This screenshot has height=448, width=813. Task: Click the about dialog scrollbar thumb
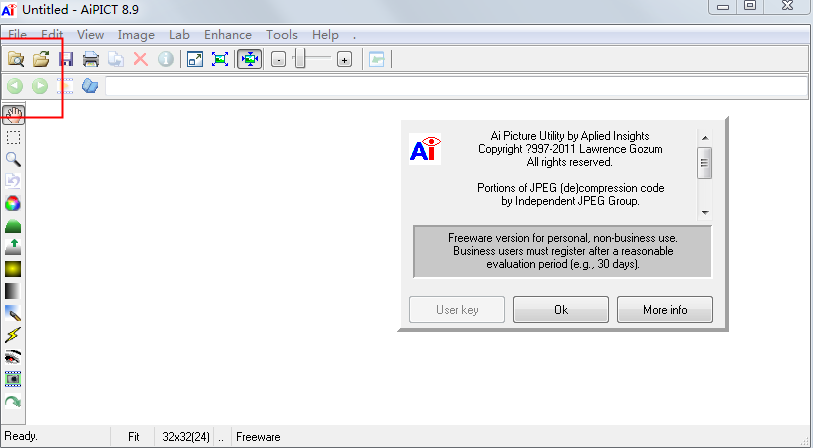(x=705, y=163)
